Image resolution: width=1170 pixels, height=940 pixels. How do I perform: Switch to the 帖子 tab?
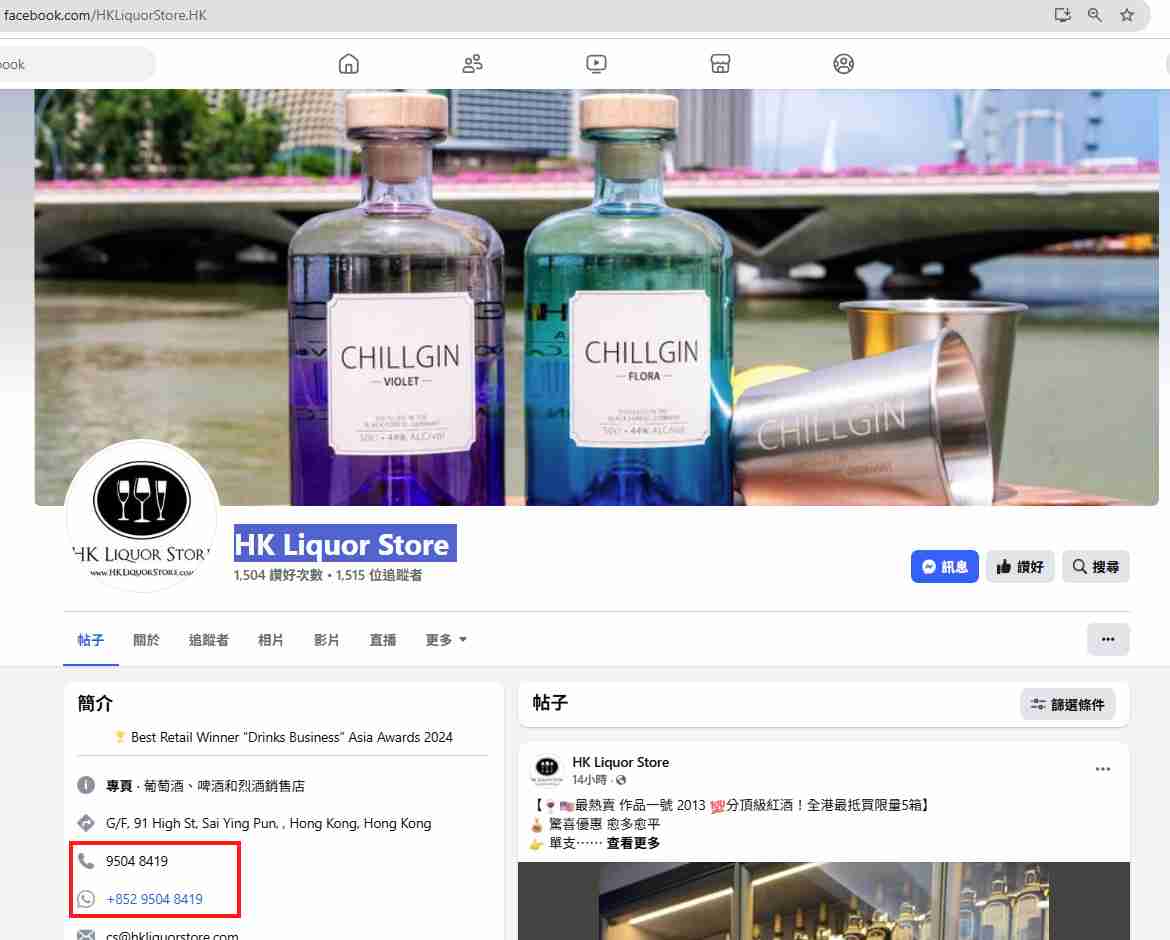[90, 640]
